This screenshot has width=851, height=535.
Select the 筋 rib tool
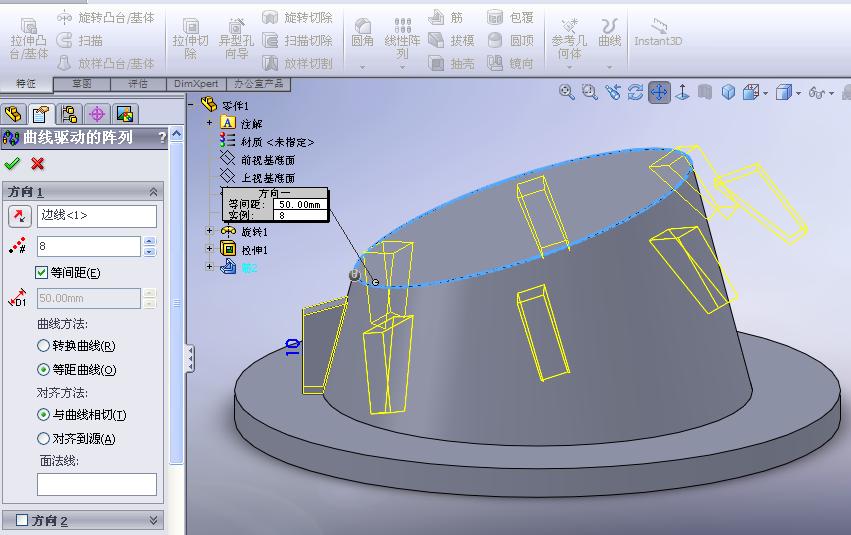446,18
